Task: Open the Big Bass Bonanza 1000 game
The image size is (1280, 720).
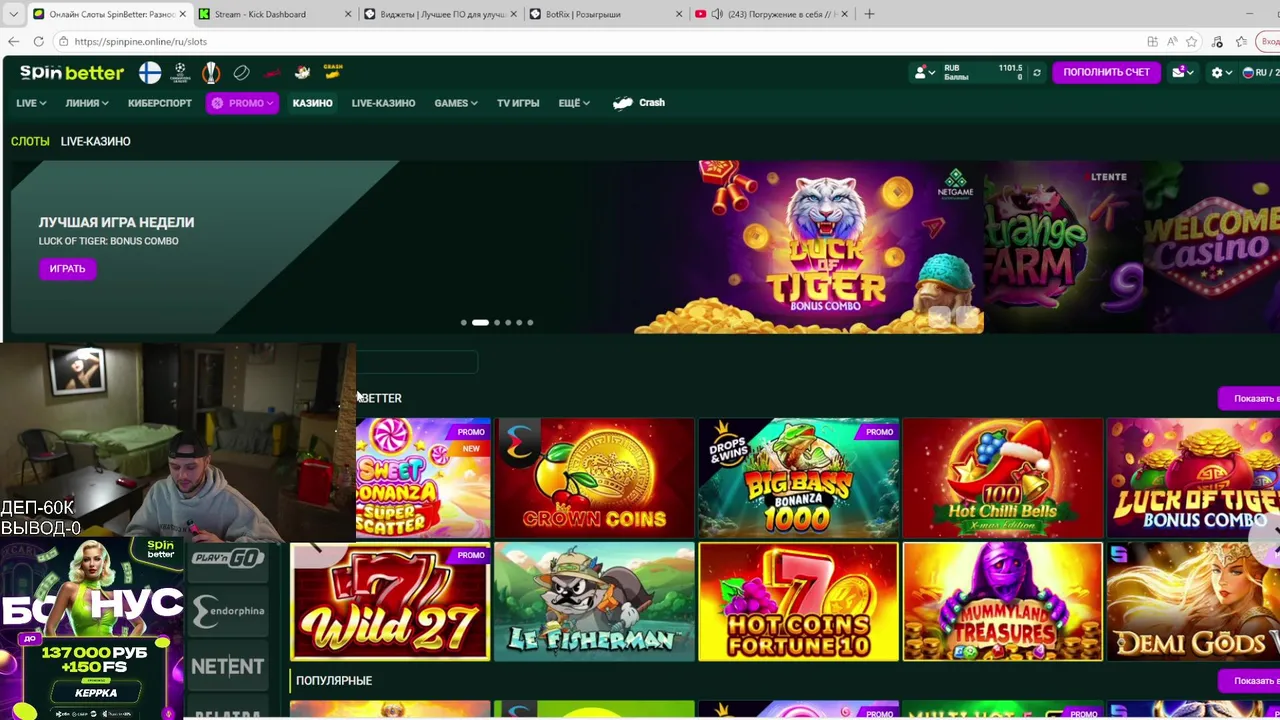Action: (798, 478)
